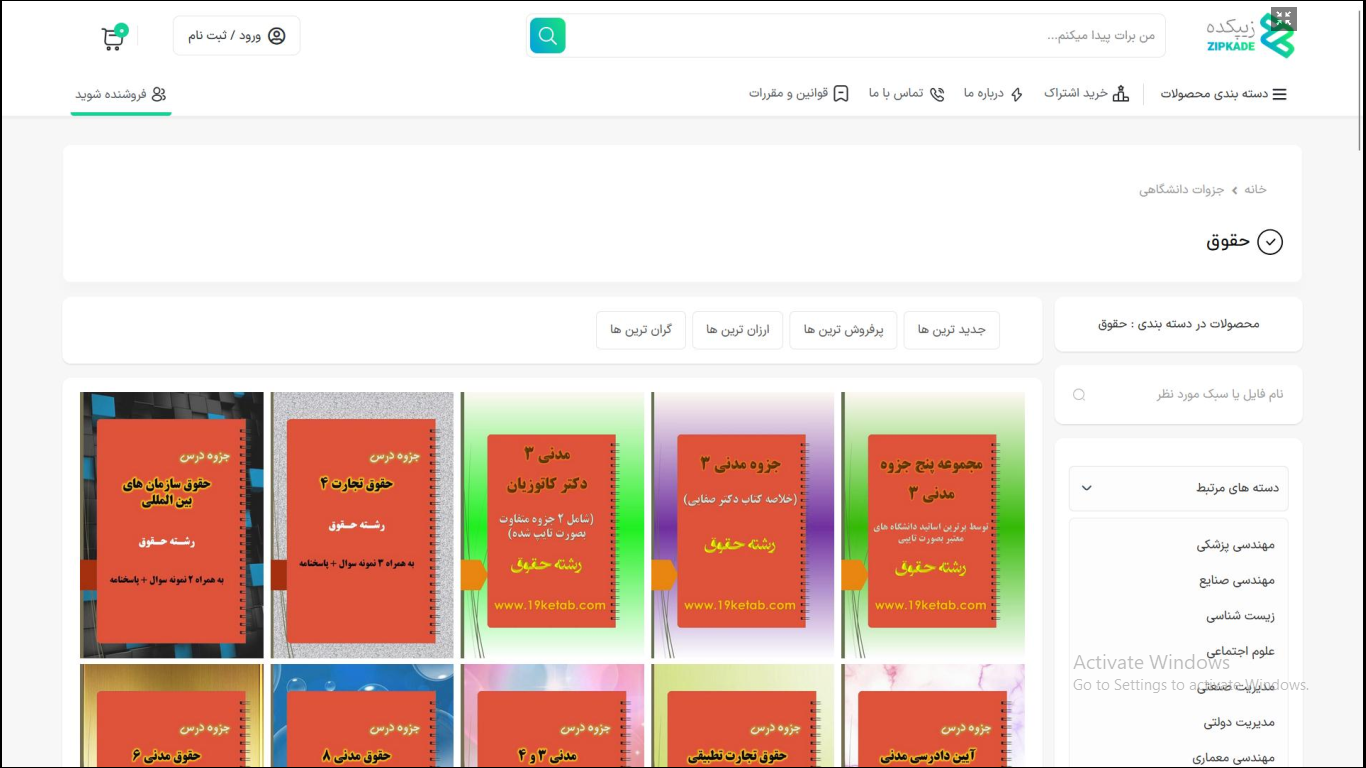Click the hamburger icon for product categories
The height and width of the screenshot is (768, 1366).
1279,94
